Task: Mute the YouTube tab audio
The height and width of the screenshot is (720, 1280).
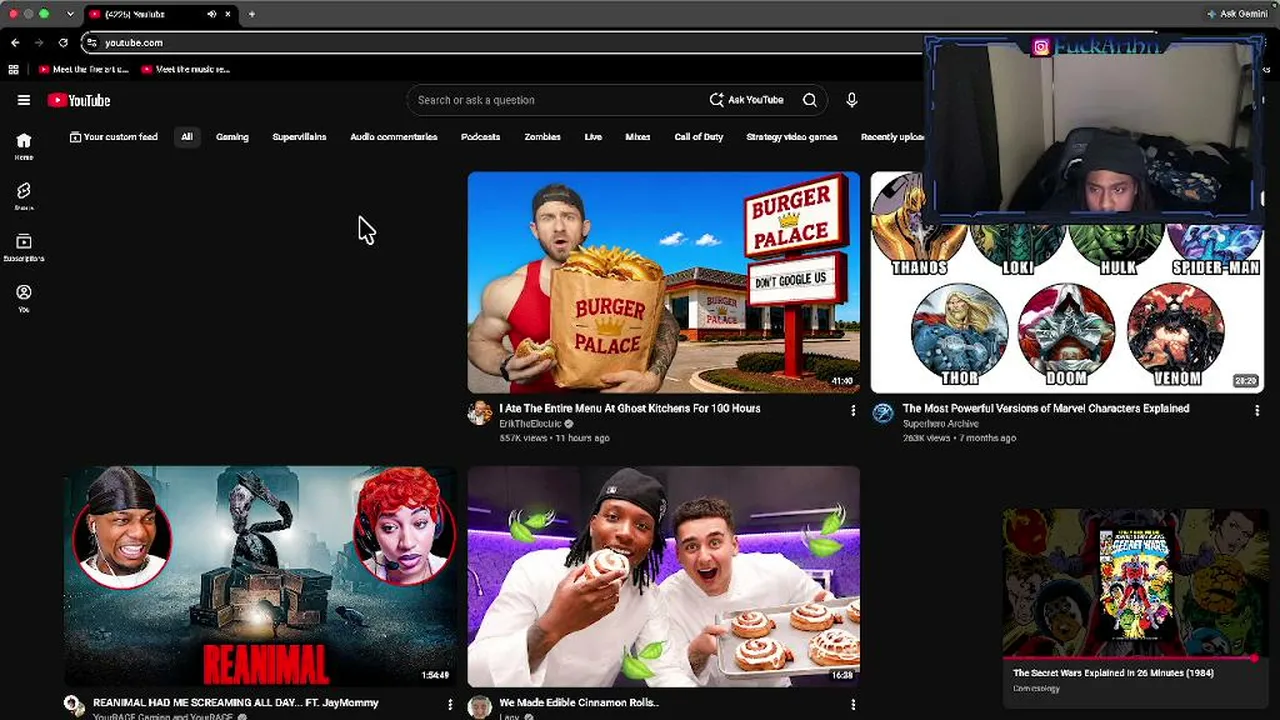Action: point(212,14)
